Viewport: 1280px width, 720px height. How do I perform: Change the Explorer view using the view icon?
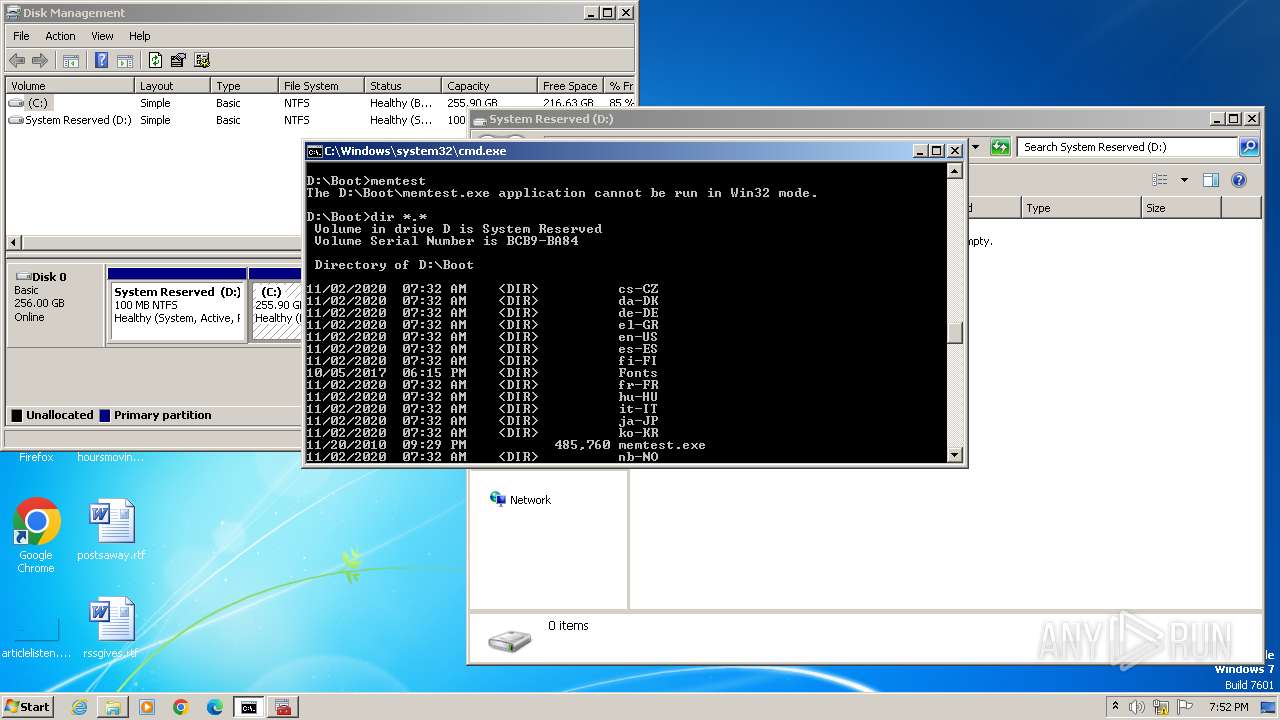point(1160,180)
